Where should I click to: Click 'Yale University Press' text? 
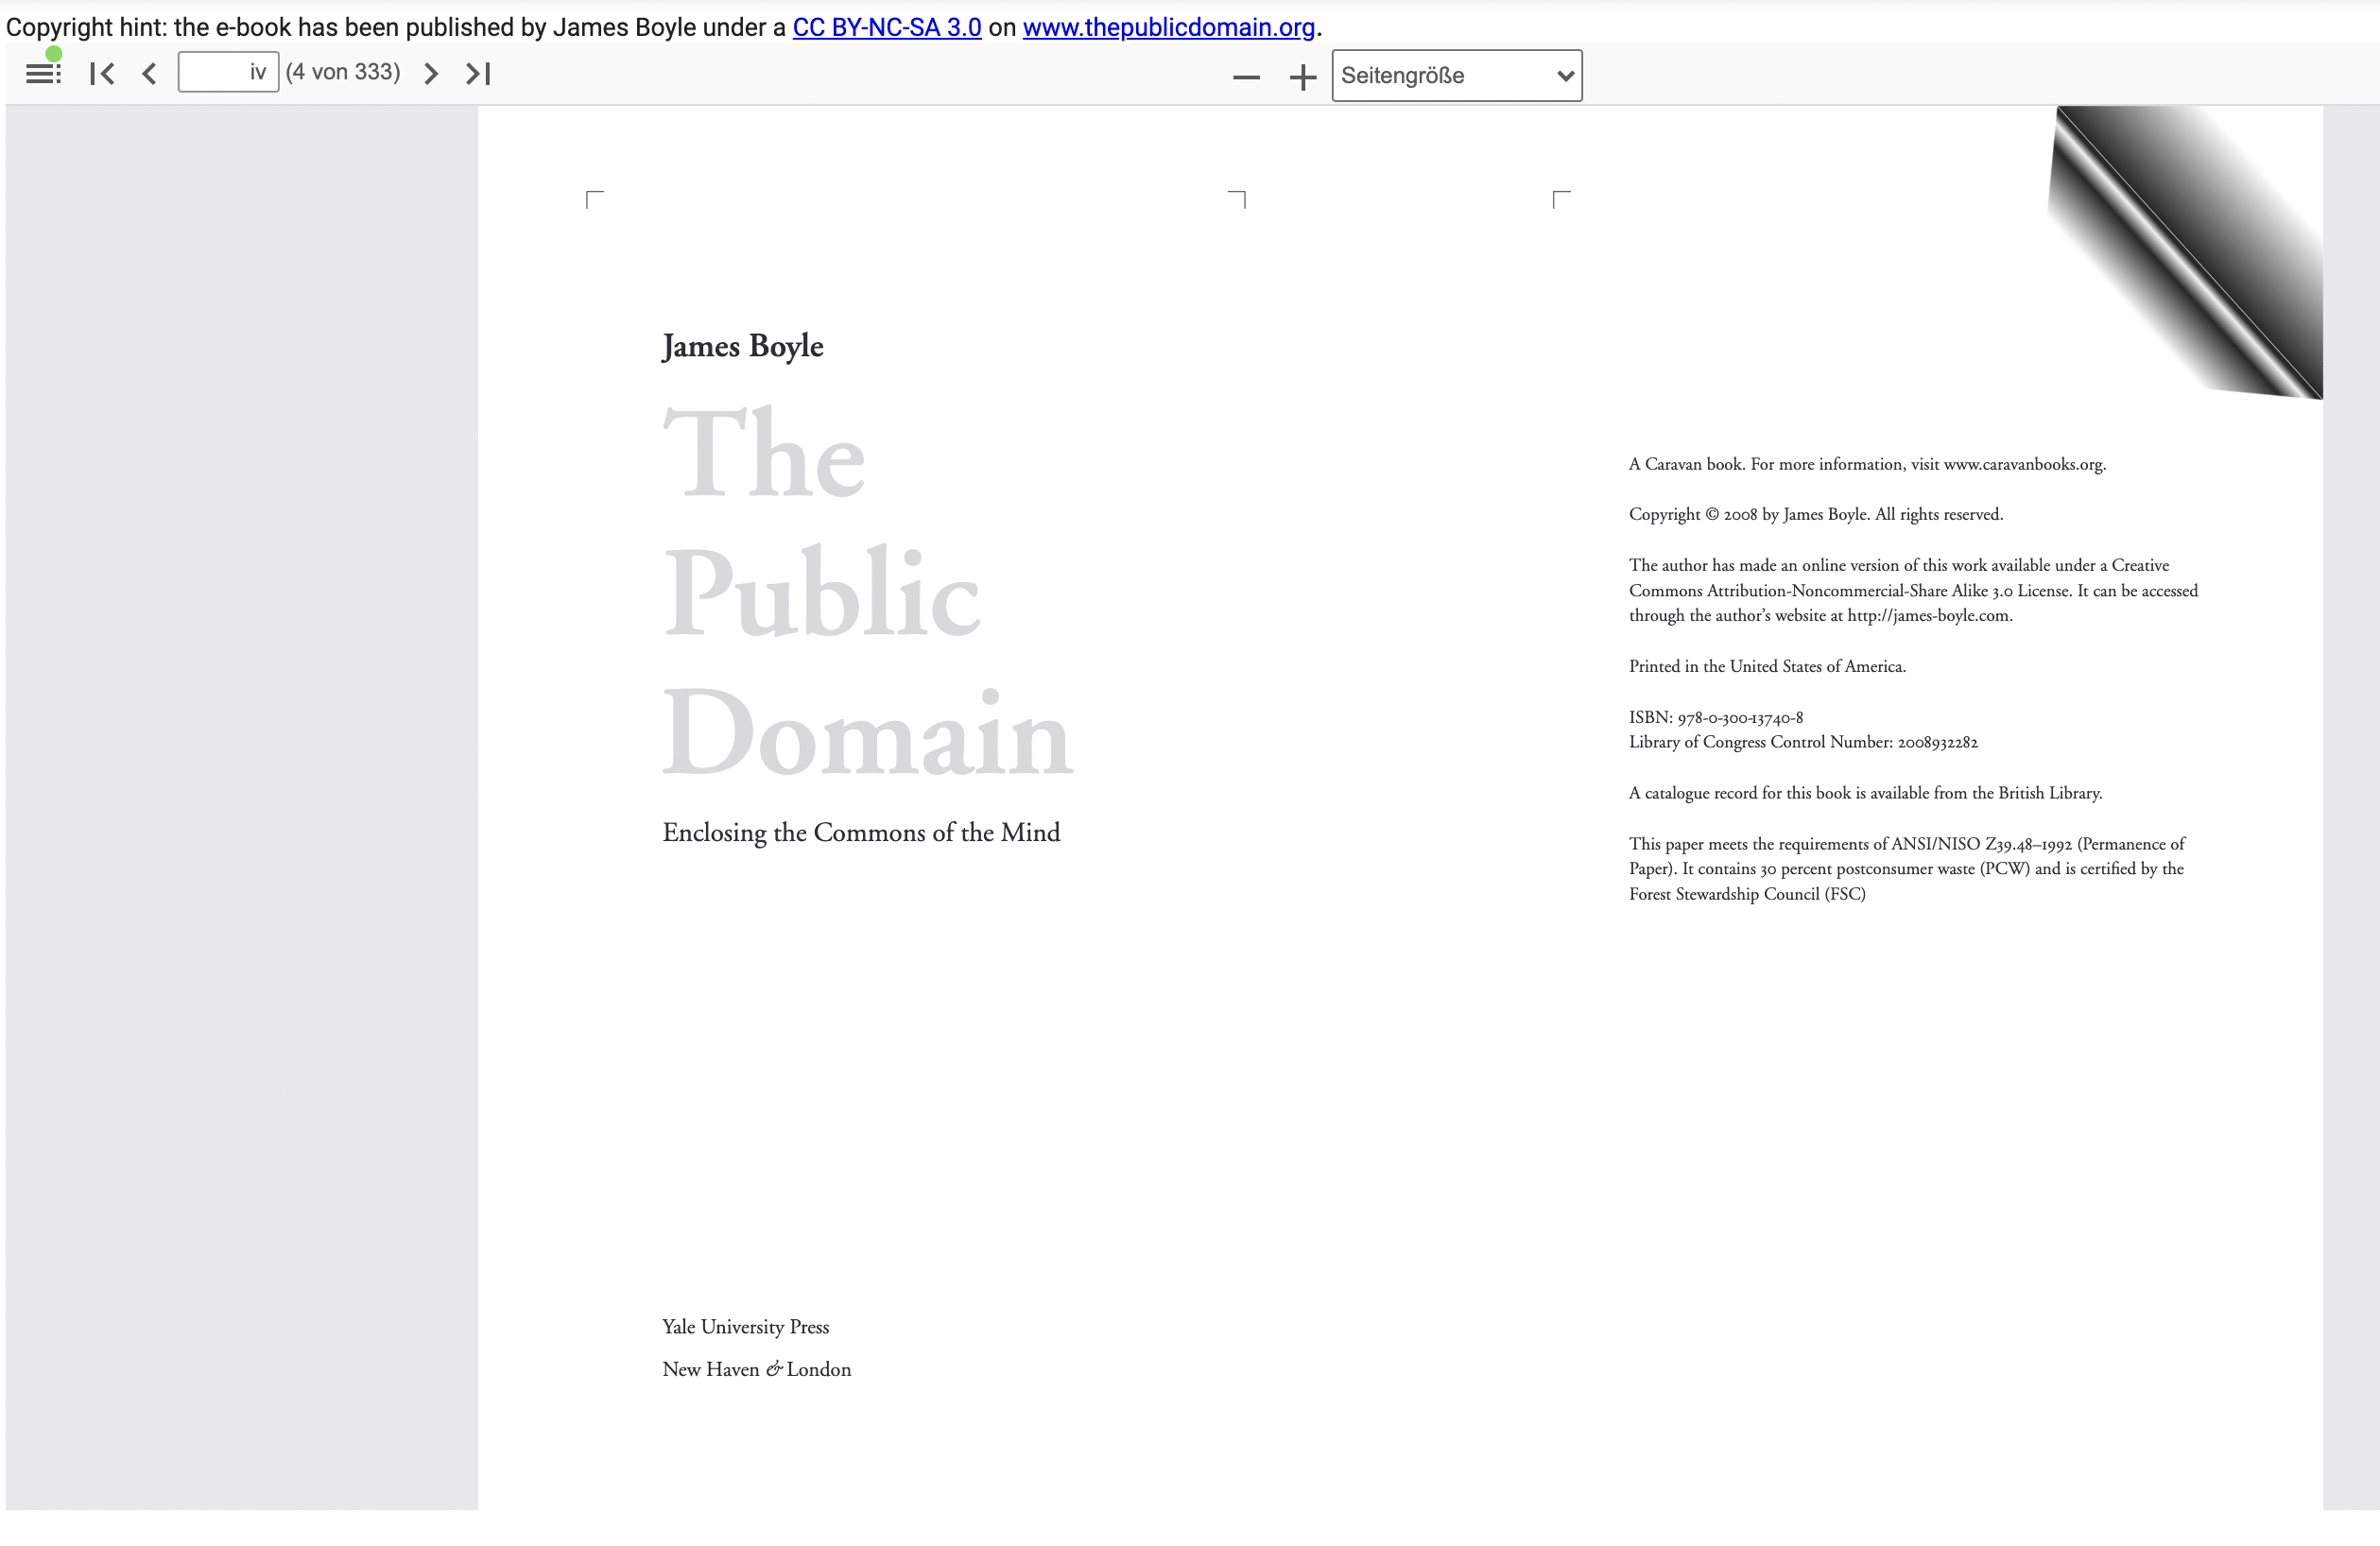(x=745, y=1327)
